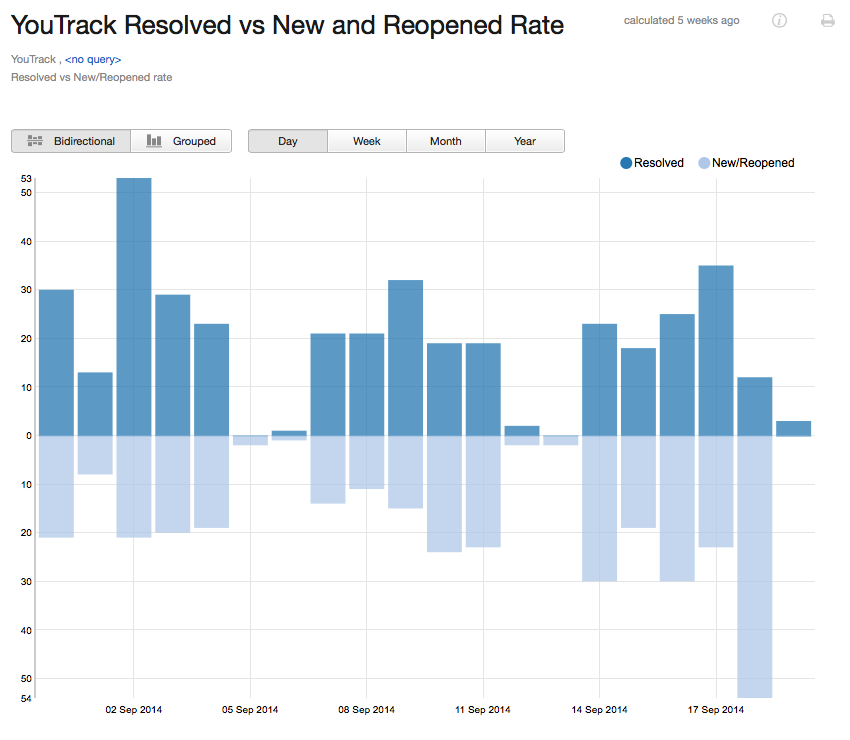The image size is (850, 740).
Task: Click the Grouped bars view icon
Action: pyautogui.click(x=155, y=141)
